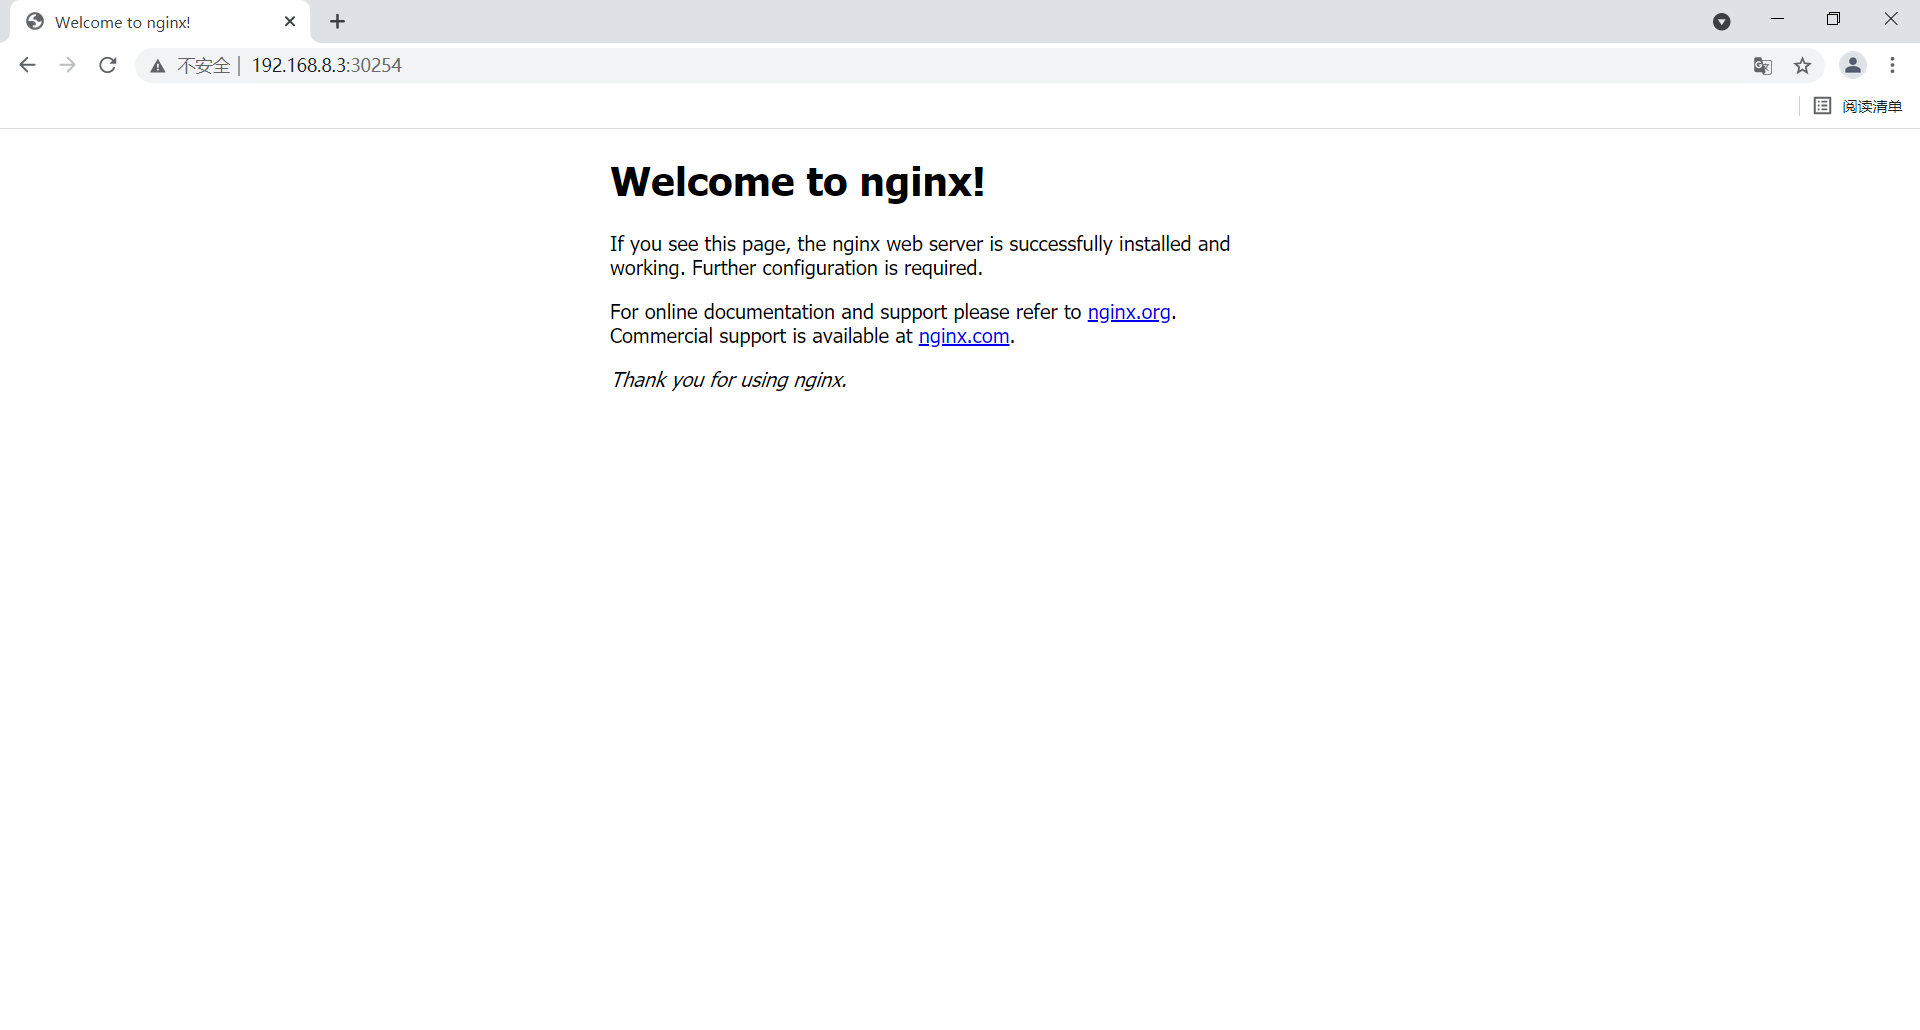Click the tab's globe favicon
This screenshot has height=1030, width=1920.
35,22
